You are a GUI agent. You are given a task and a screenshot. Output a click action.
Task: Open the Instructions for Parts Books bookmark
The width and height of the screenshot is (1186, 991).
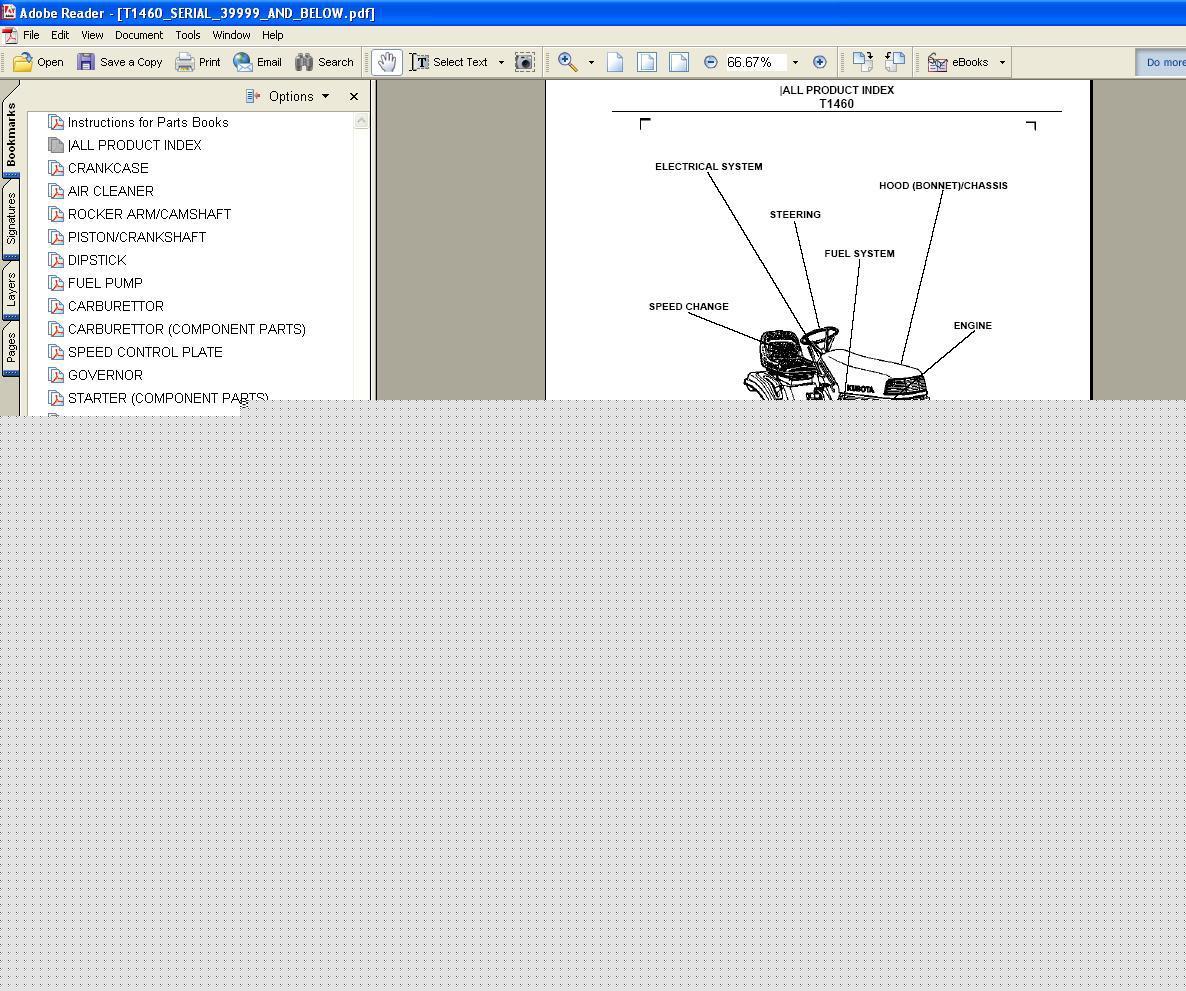pos(147,122)
